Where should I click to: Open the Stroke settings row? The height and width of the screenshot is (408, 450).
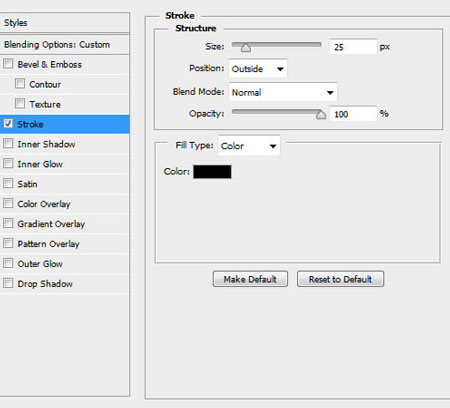(x=64, y=124)
